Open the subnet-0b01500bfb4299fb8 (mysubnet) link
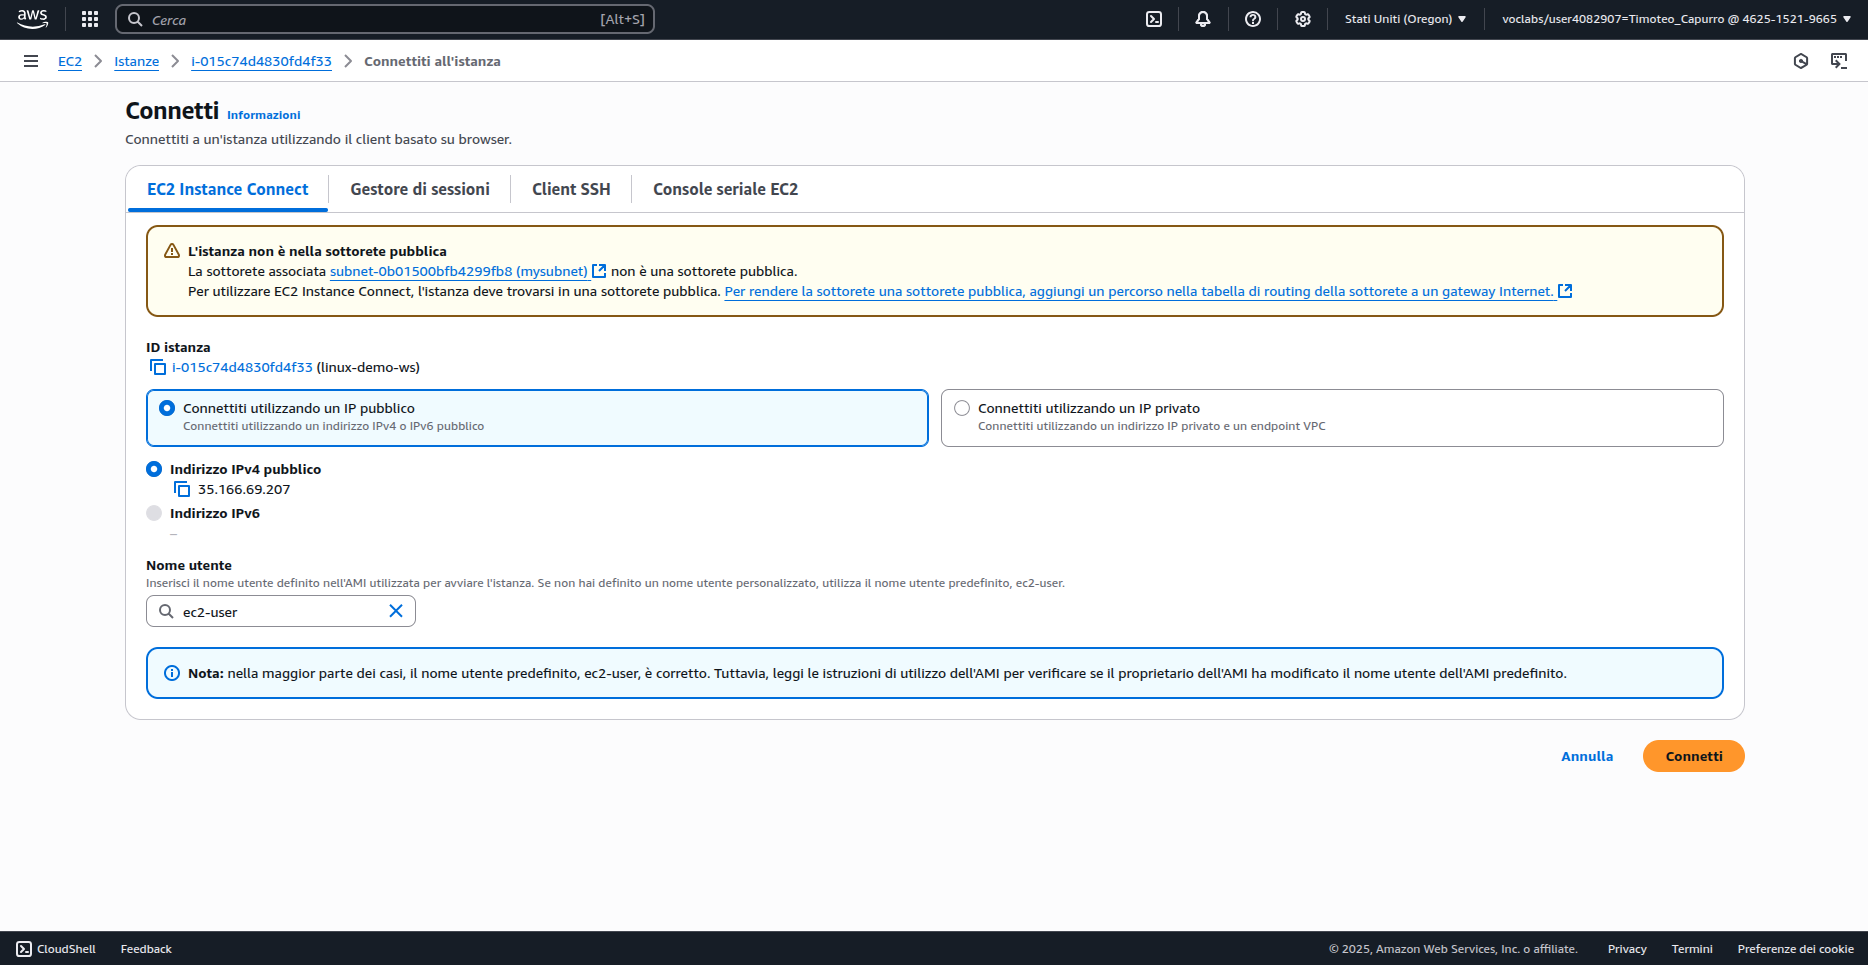 [x=459, y=271]
